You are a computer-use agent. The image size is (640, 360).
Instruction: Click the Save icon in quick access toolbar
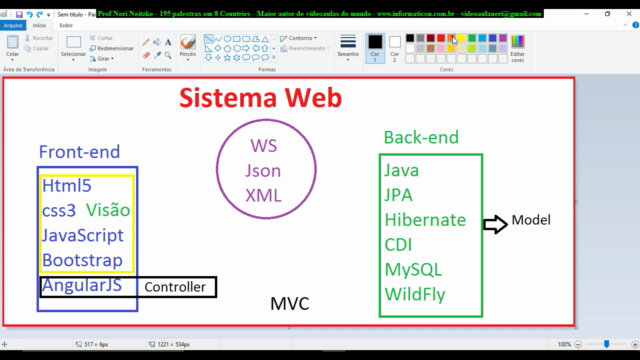[19, 14]
